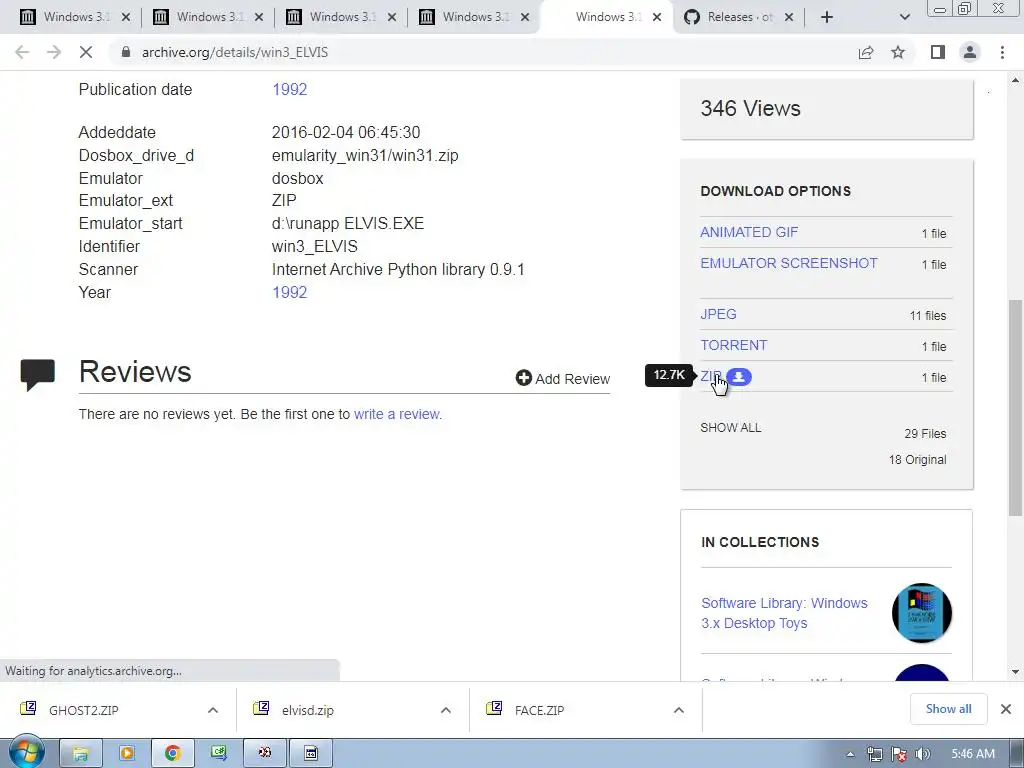Click the scrollbar up arrow
The height and width of the screenshot is (768, 1024).
pos(1015,81)
